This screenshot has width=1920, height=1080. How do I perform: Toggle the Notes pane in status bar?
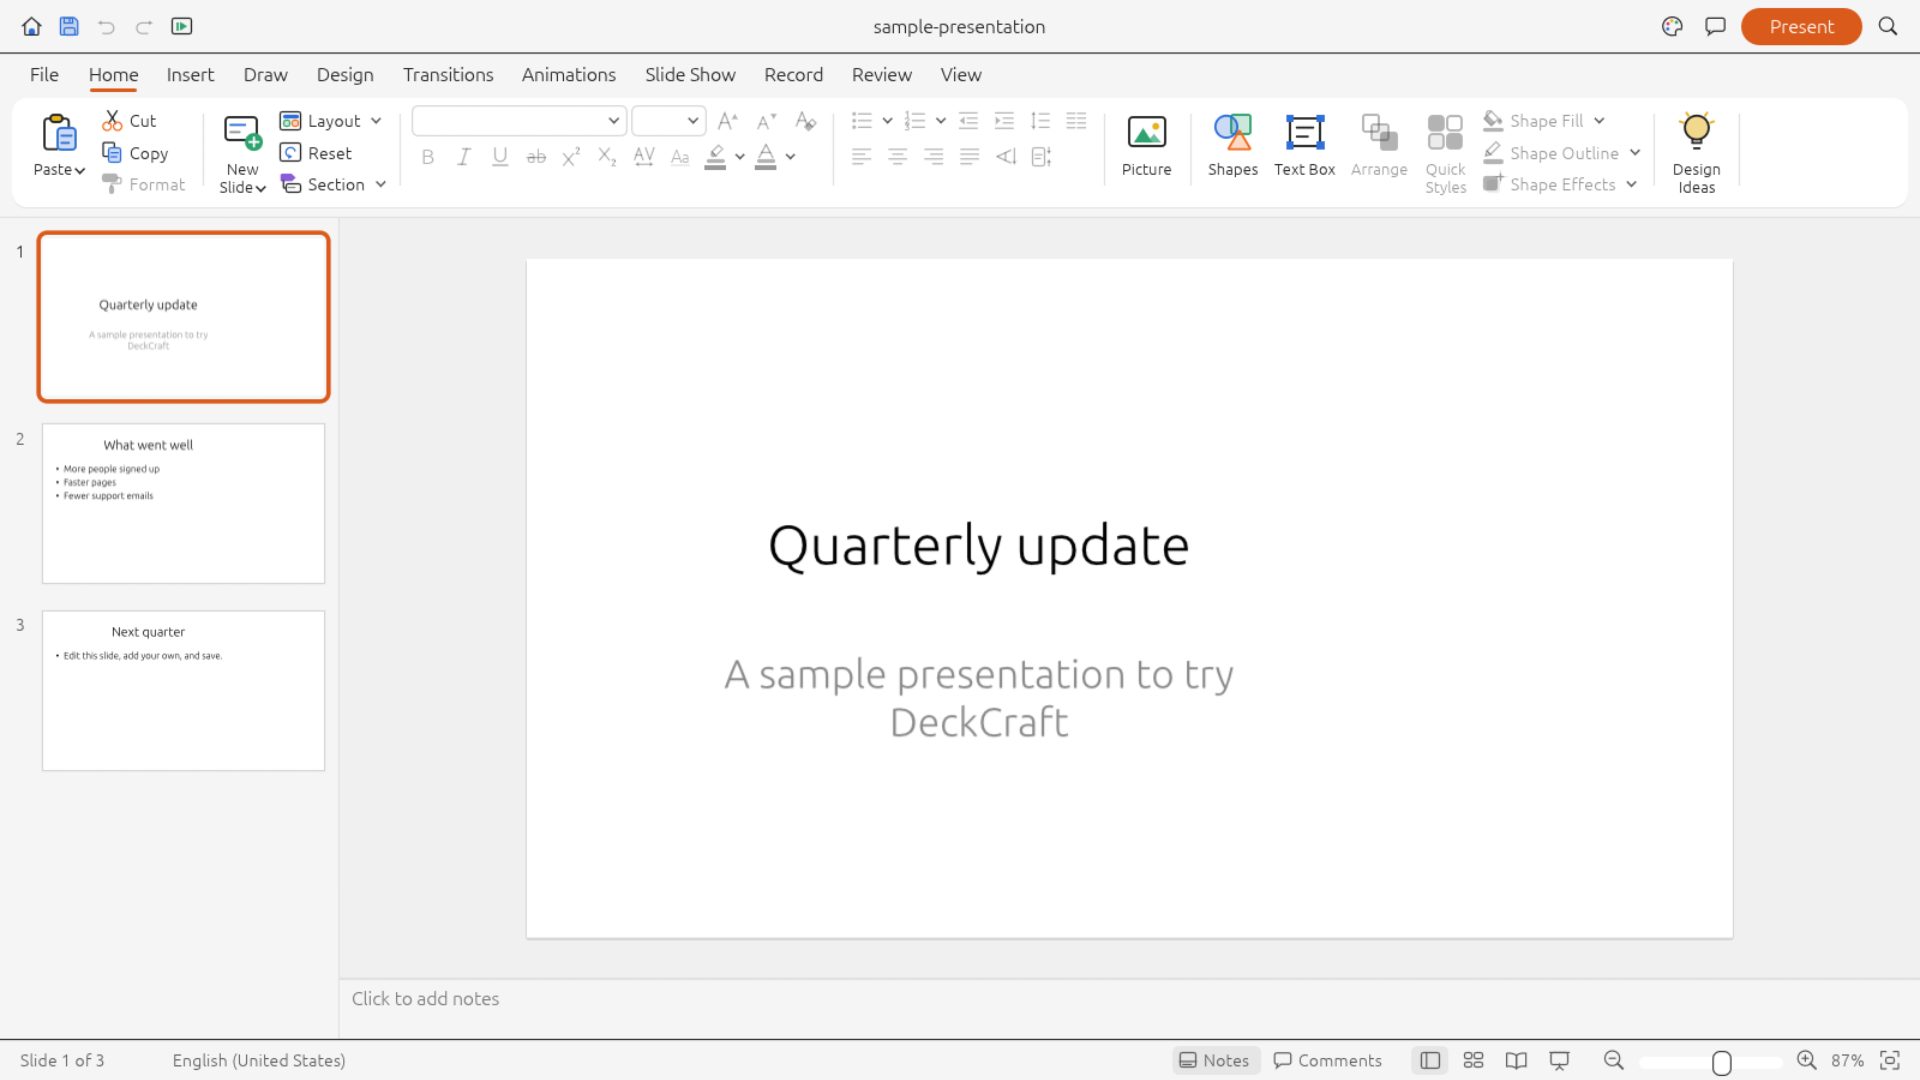(x=1215, y=1061)
